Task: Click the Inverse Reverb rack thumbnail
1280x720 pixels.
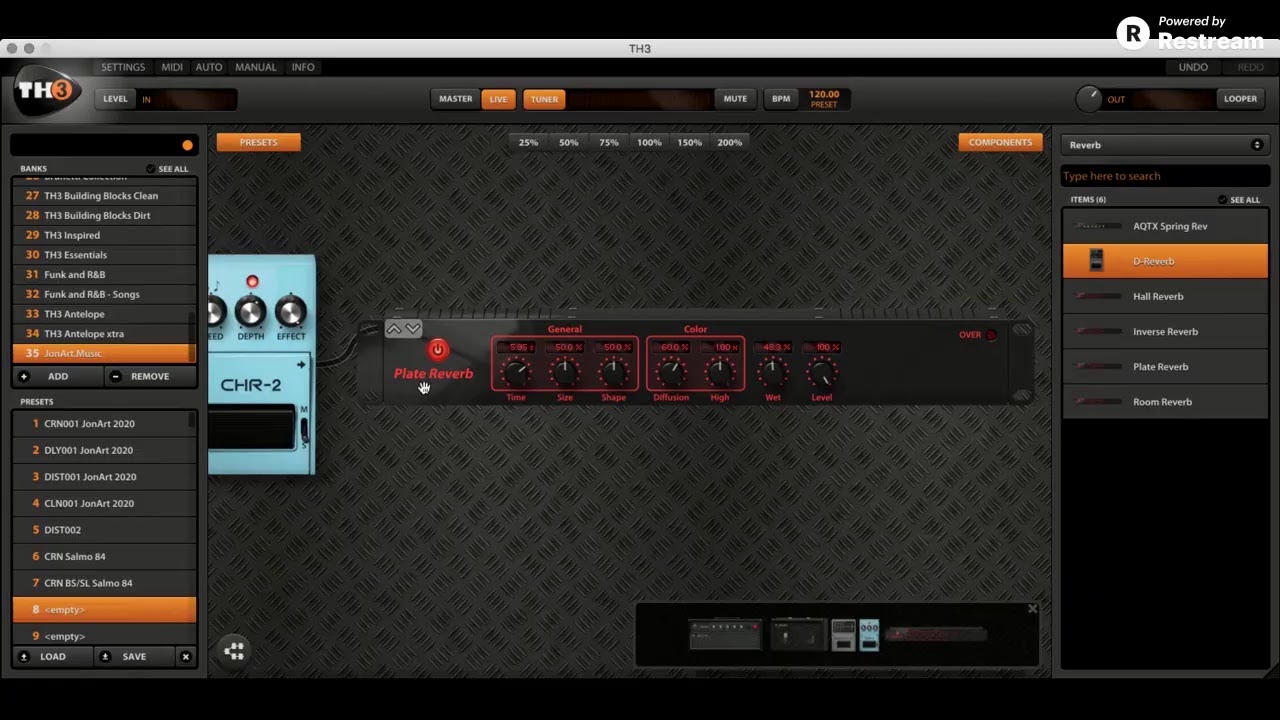Action: coord(1098,331)
